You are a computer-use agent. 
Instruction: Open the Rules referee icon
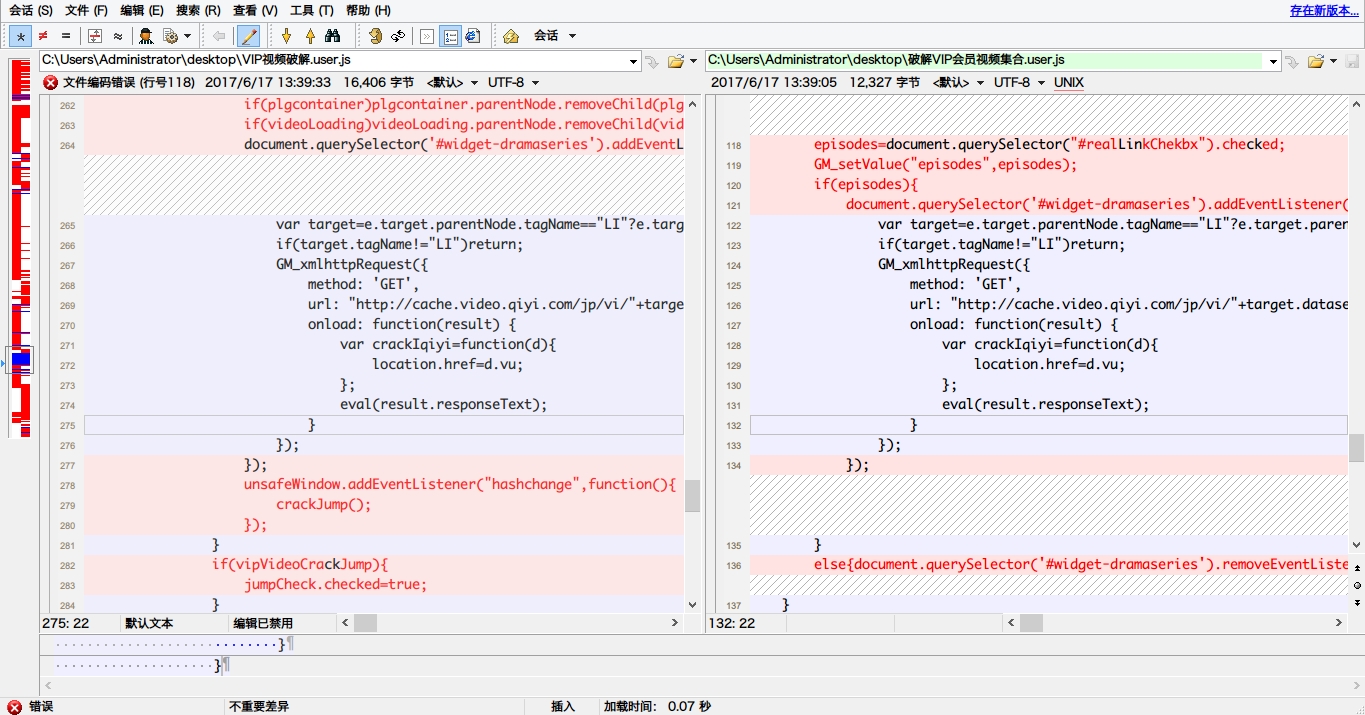tap(146, 36)
